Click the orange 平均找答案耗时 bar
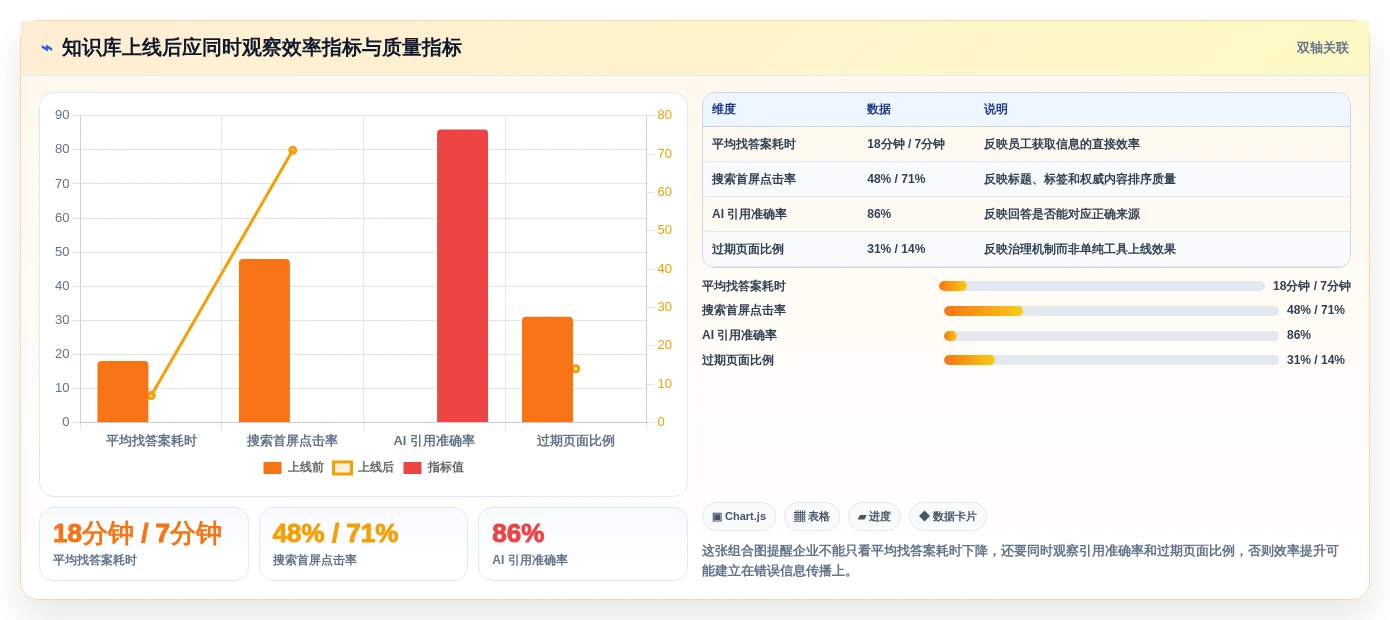The height and width of the screenshot is (620, 1390). (x=123, y=391)
